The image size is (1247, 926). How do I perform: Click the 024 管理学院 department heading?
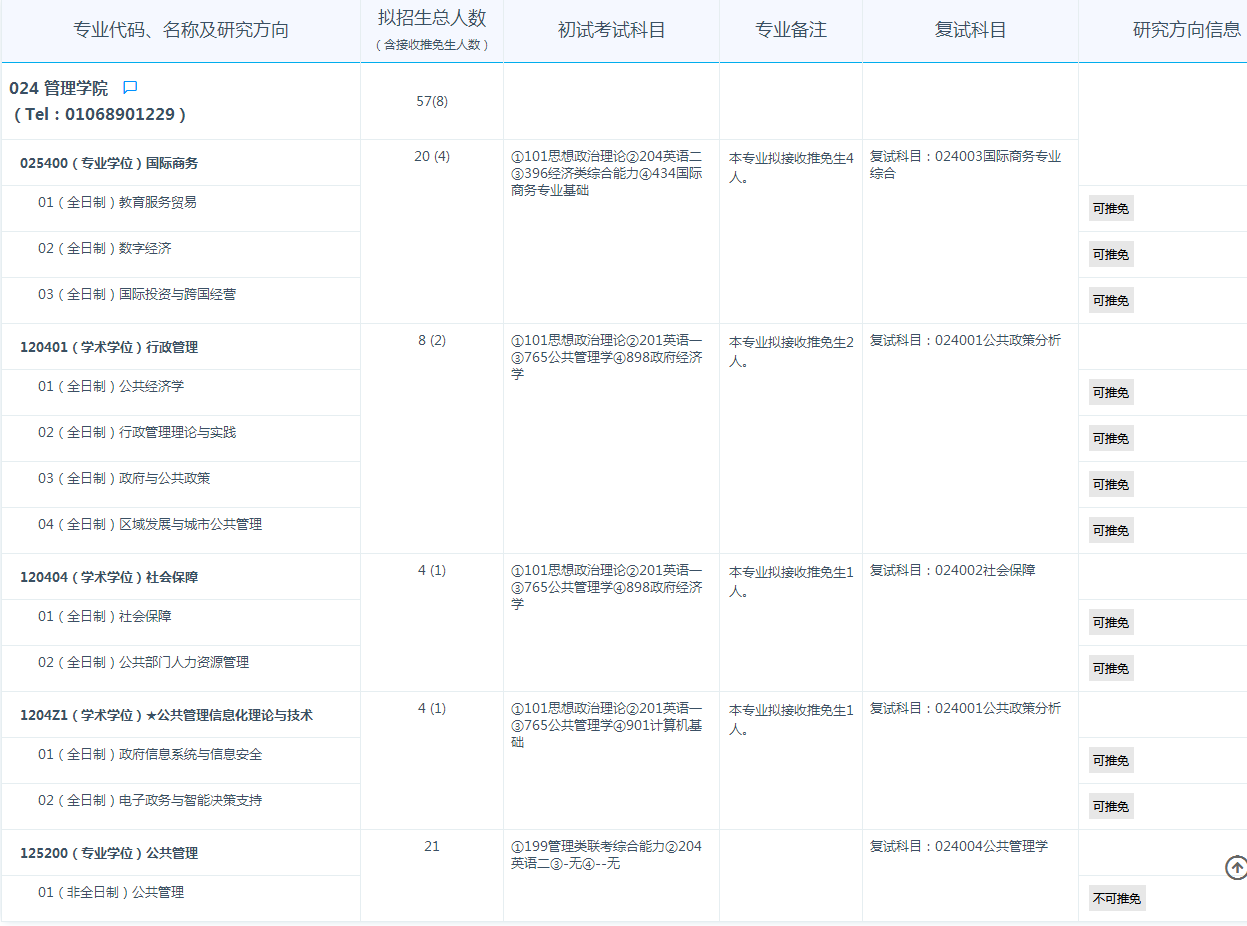point(58,88)
